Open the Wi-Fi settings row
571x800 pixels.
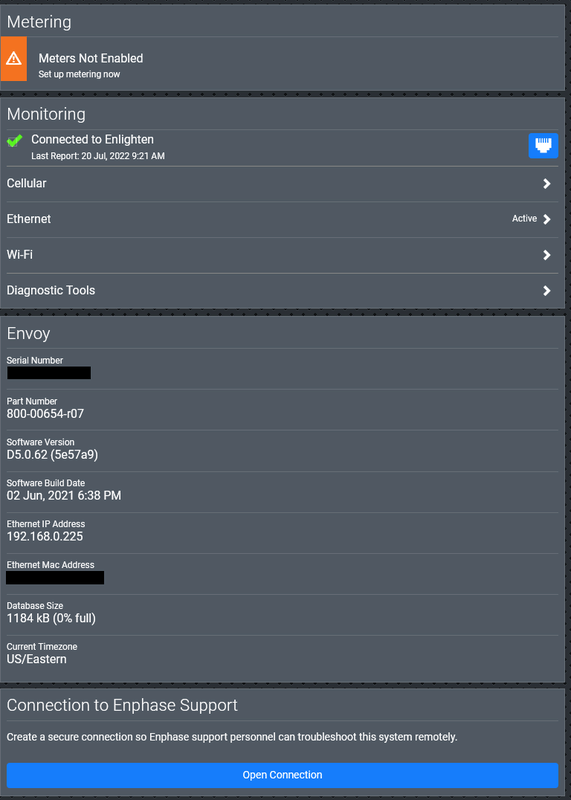click(282, 255)
